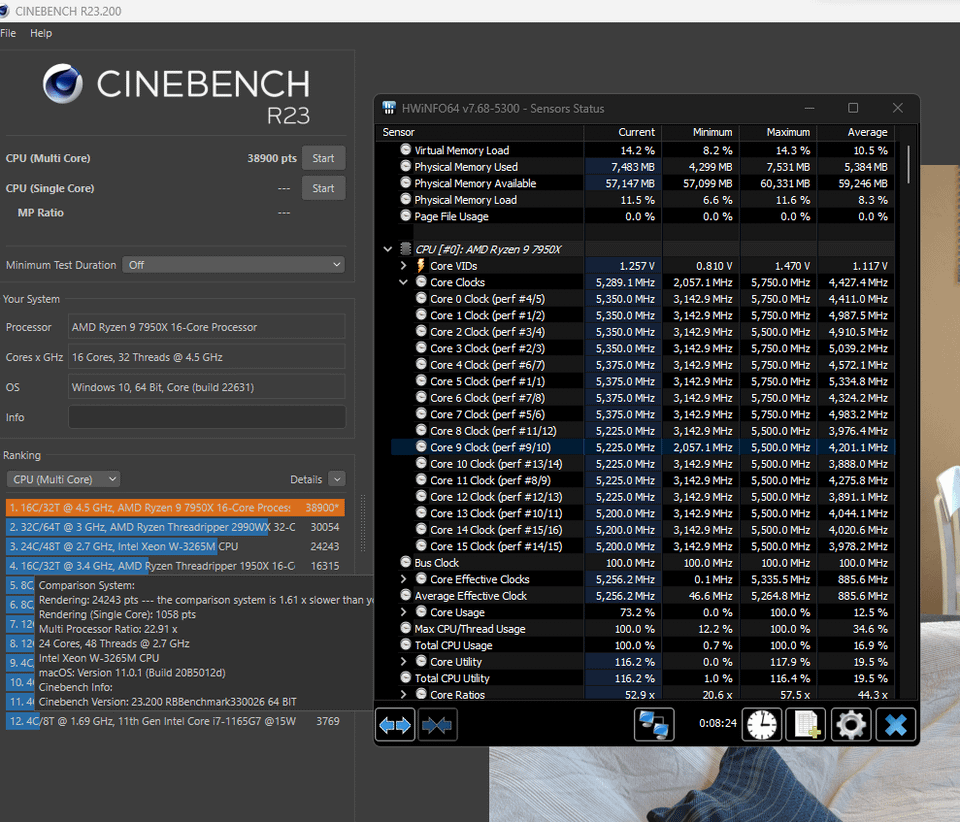Click the Max CPU/Thread Usage sensor icon
The image size is (960, 822).
coord(405,628)
